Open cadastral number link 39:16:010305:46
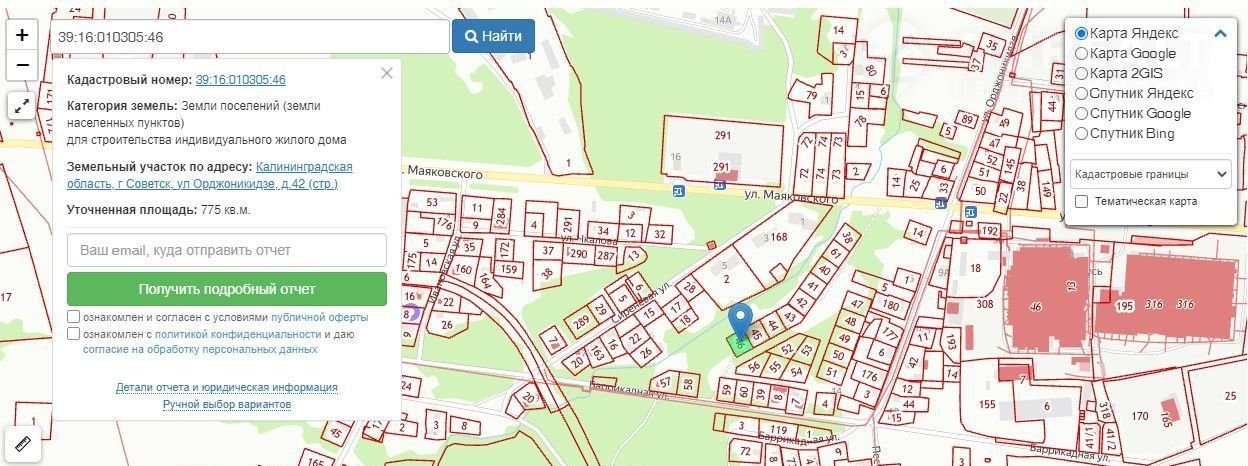The width and height of the screenshot is (1248, 466). (241, 79)
